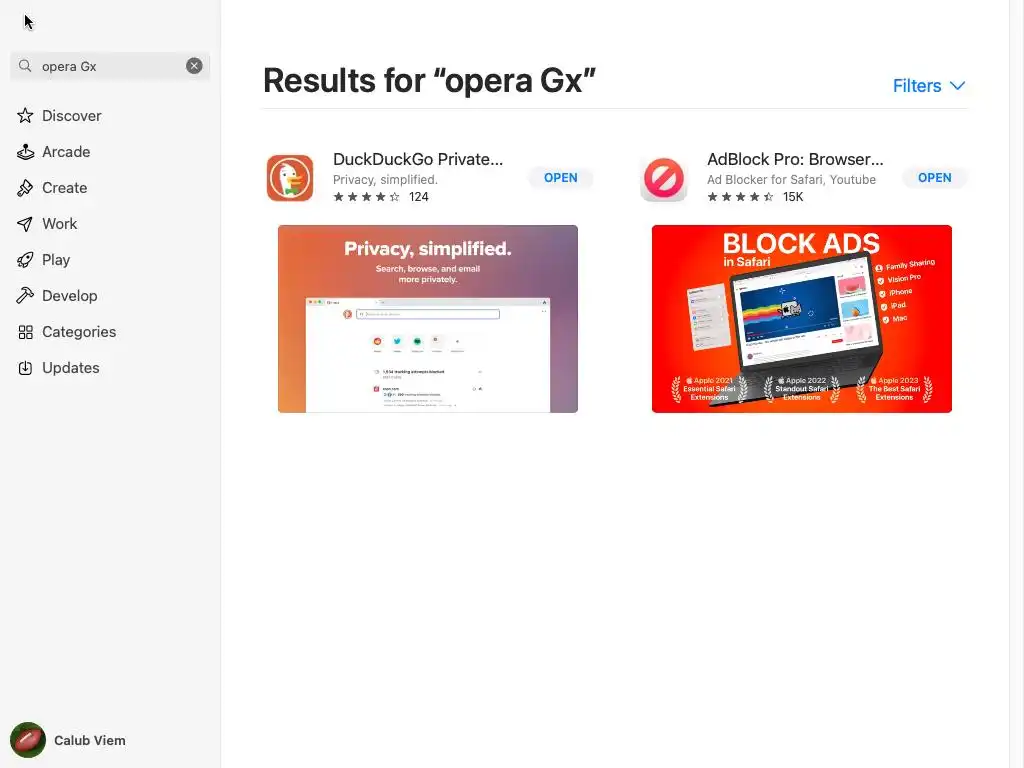This screenshot has height=768, width=1024.
Task: Open the AdBlock Pro app
Action: (935, 178)
